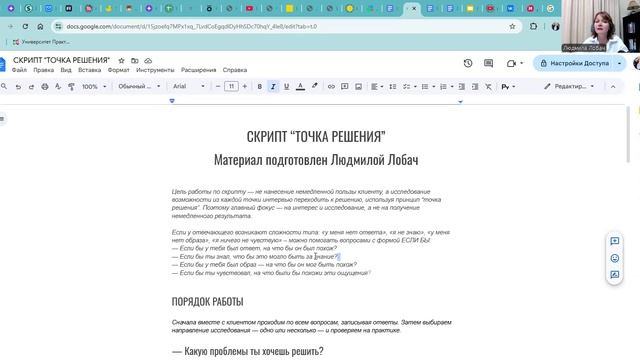Image resolution: width=640 pixels, height=360 pixels.
Task: Add comment from the right margin
Action: tap(615, 241)
